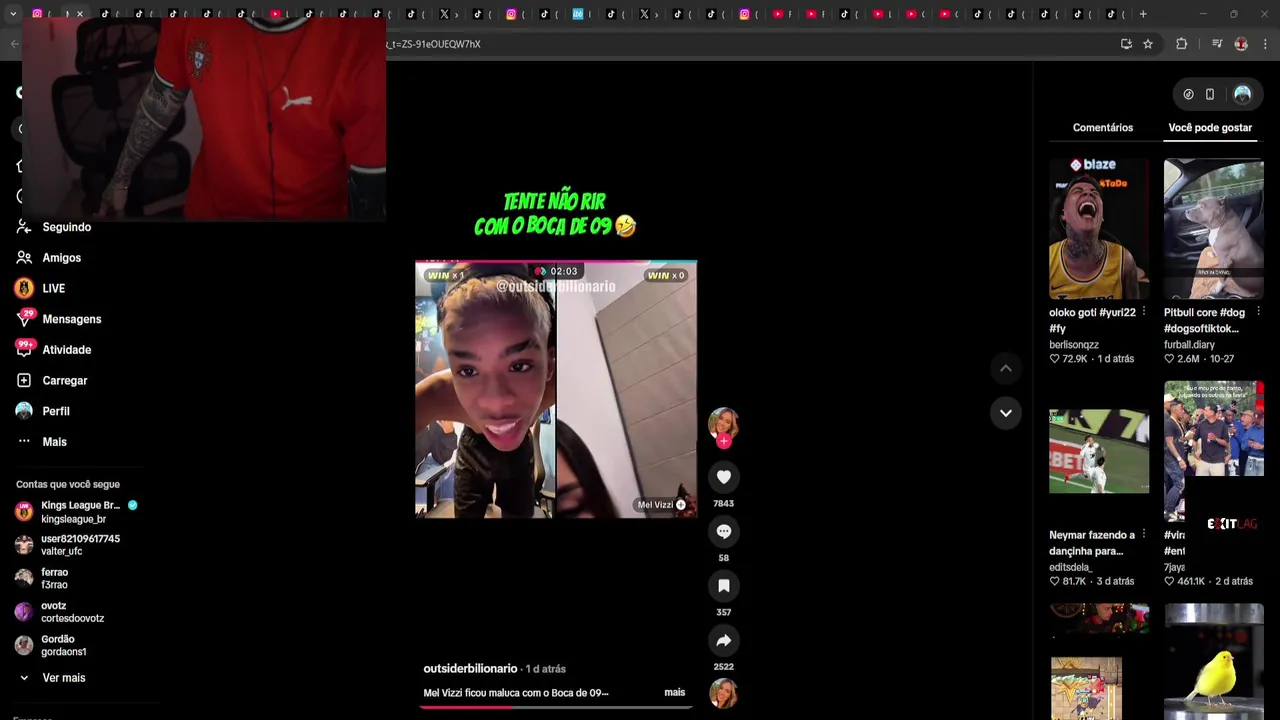Open the Chrome profile avatar
The image size is (1280, 720).
click(1241, 44)
